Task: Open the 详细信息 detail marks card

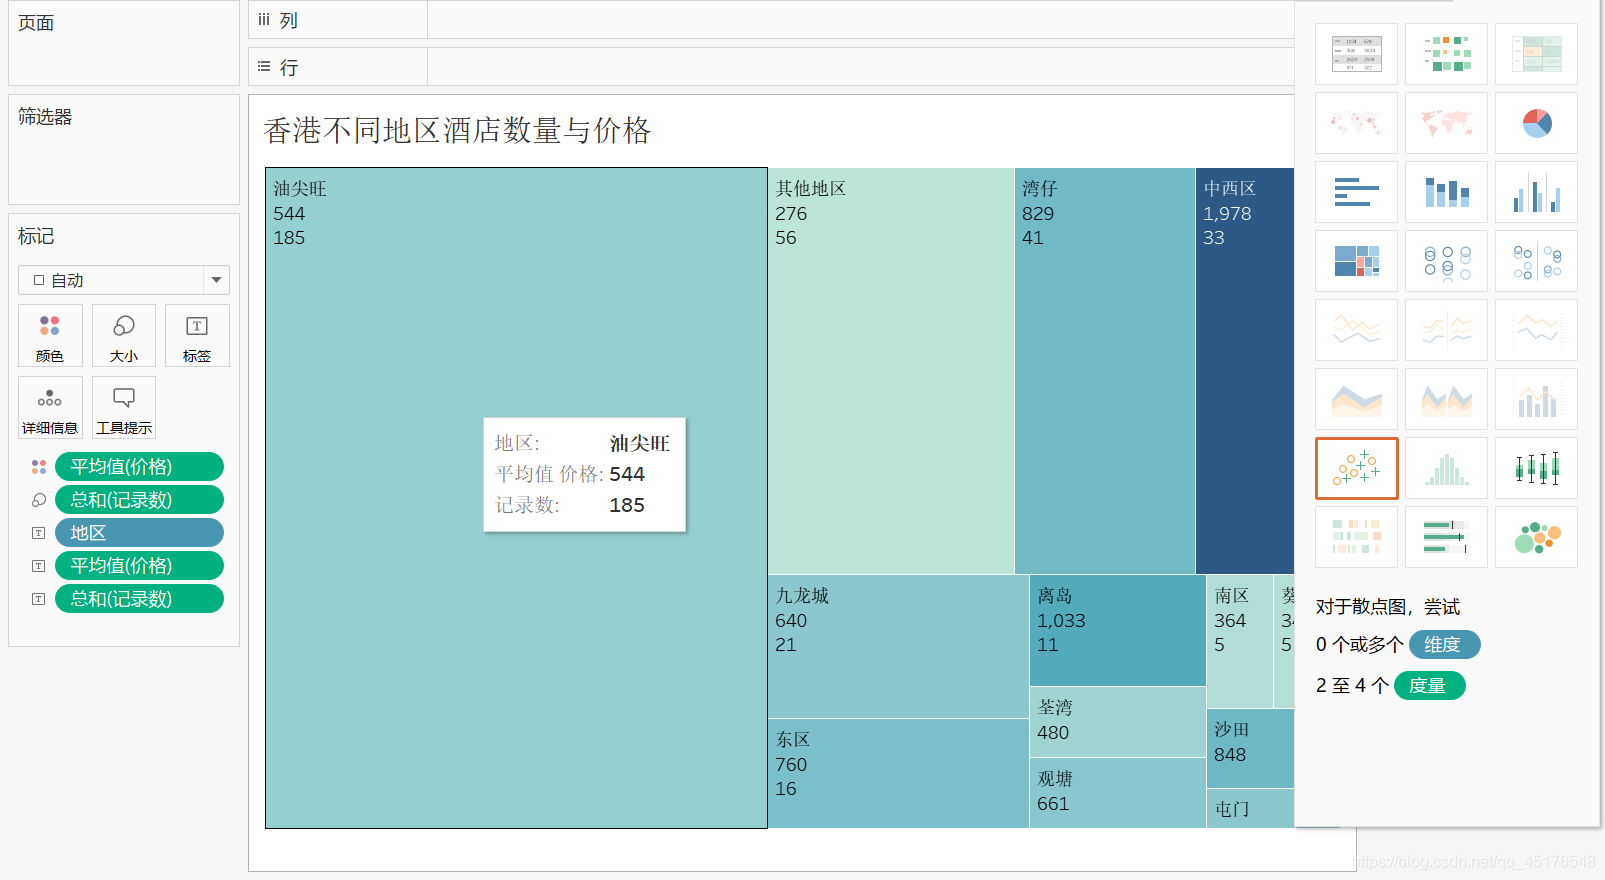Action: coord(50,407)
